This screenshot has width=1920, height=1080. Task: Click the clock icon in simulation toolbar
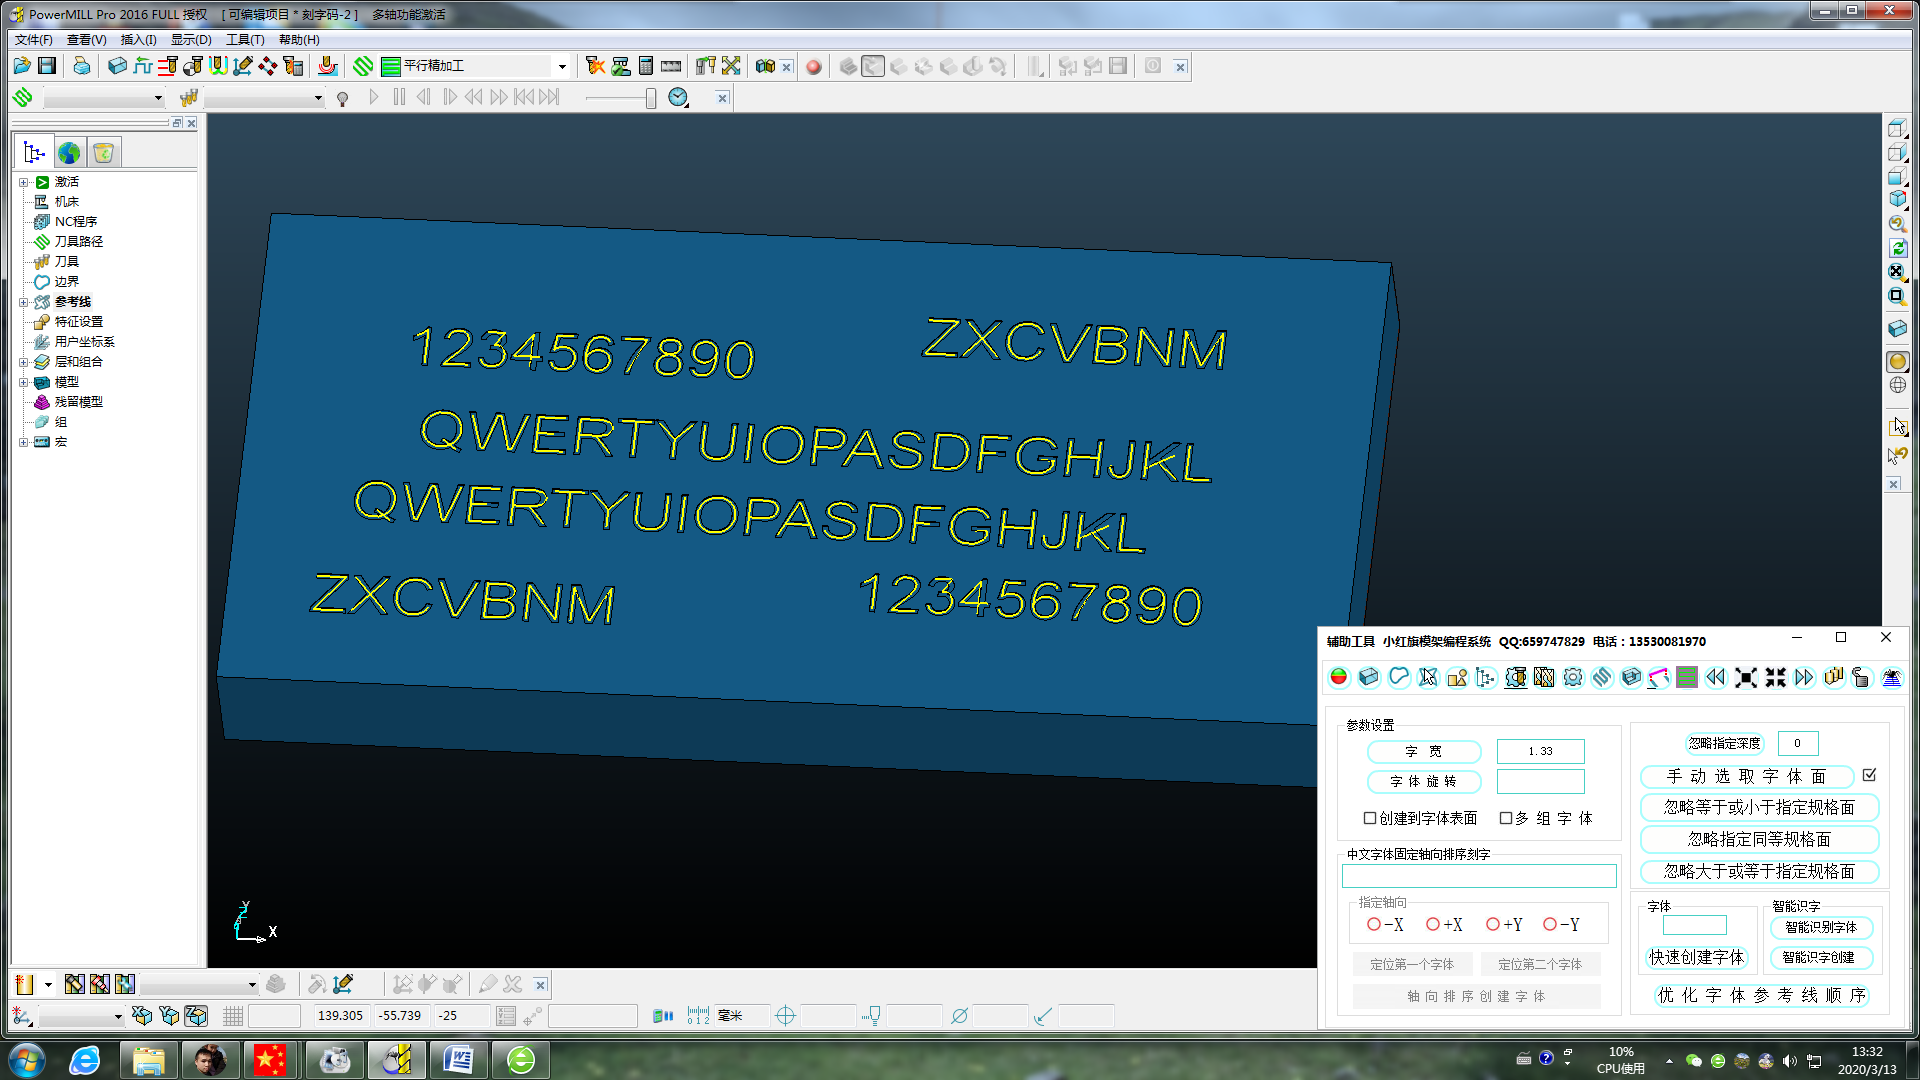678,97
